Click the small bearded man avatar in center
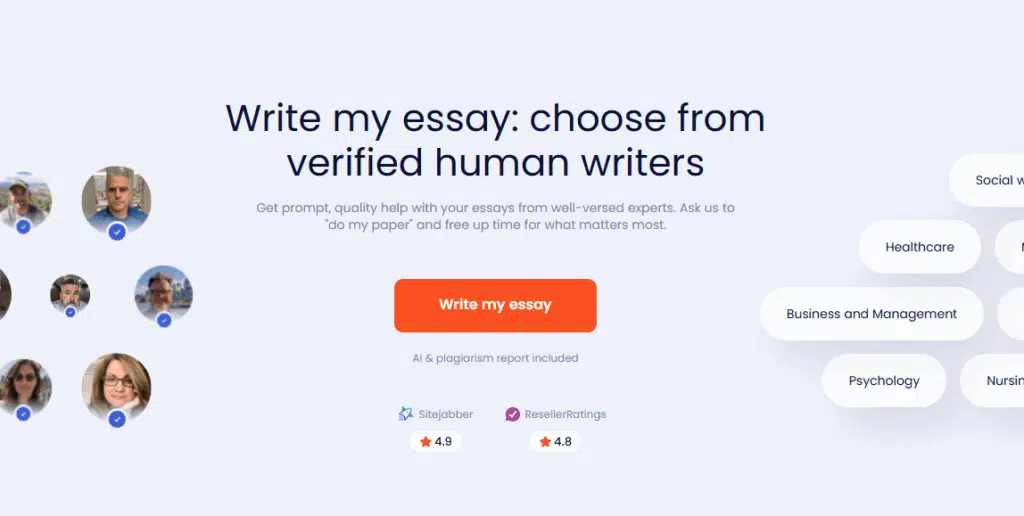The width and height of the screenshot is (1024, 516). [x=70, y=294]
